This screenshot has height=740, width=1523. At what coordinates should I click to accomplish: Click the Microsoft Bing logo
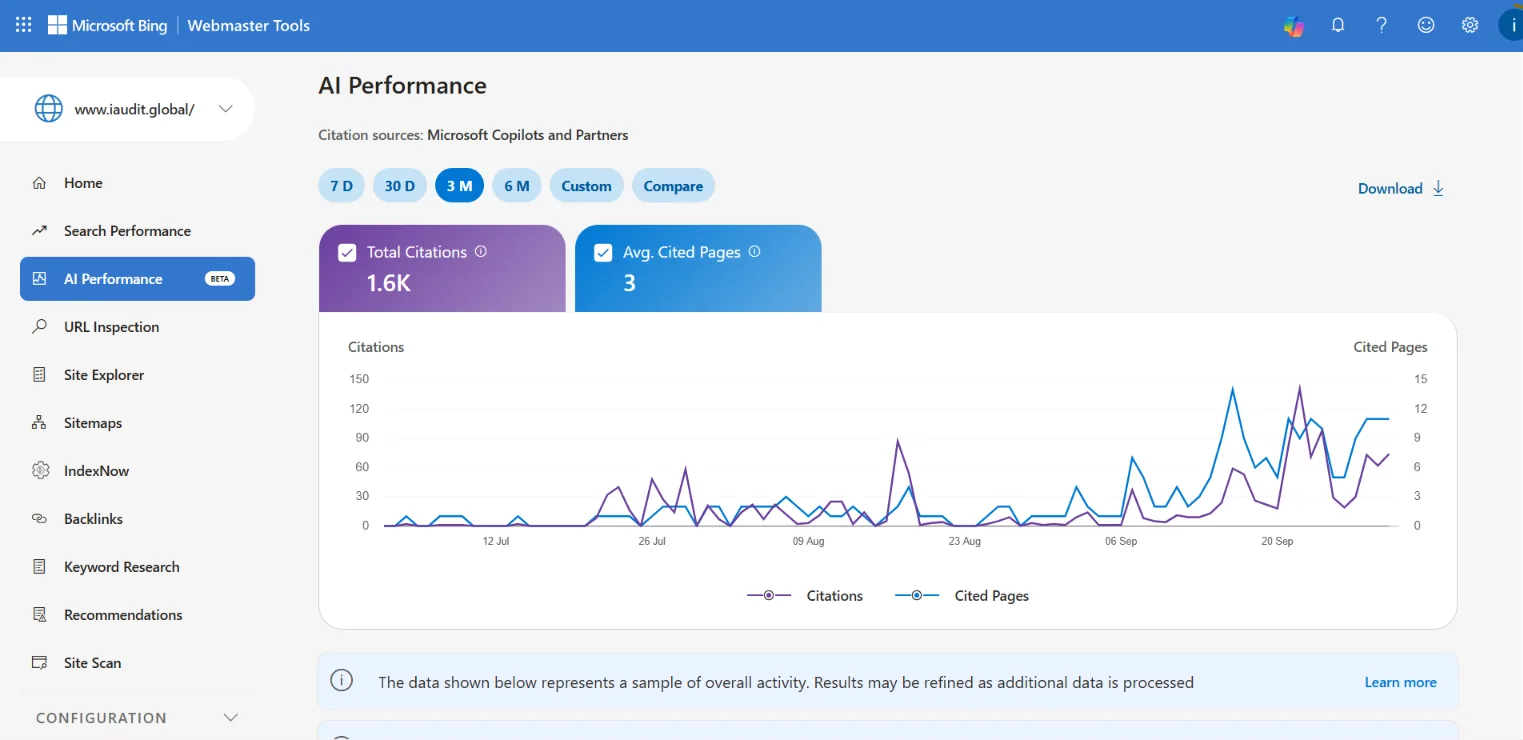[x=107, y=25]
